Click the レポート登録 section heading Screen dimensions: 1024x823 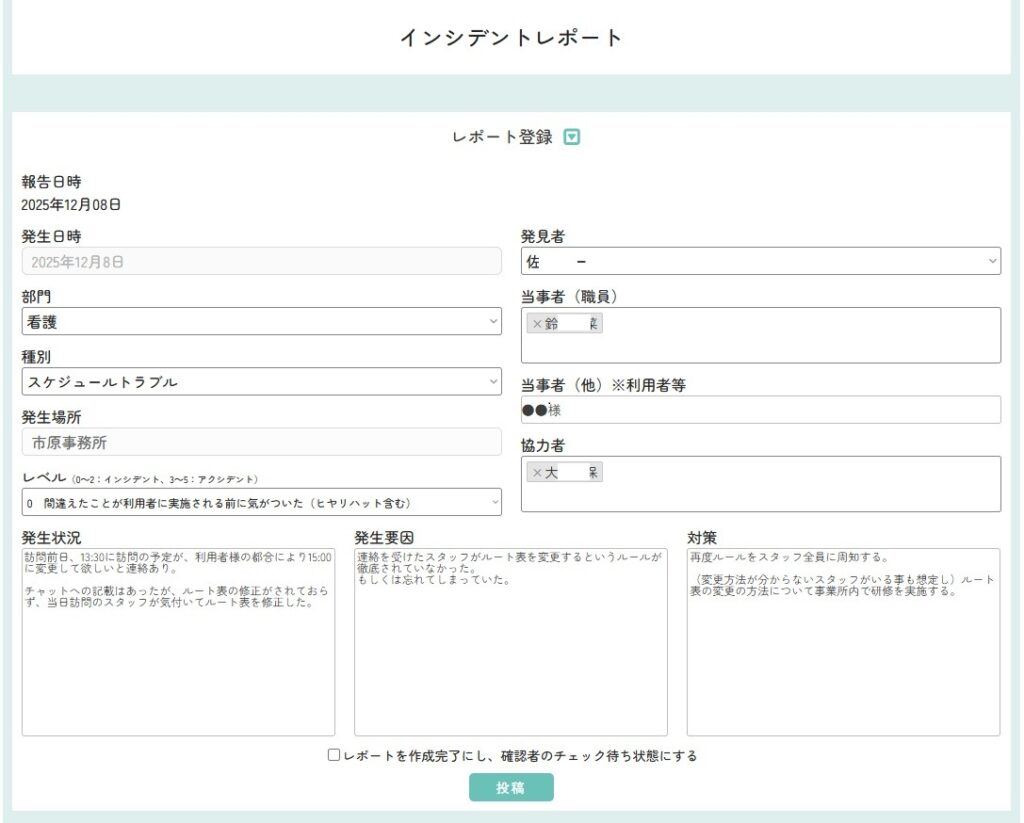502,138
